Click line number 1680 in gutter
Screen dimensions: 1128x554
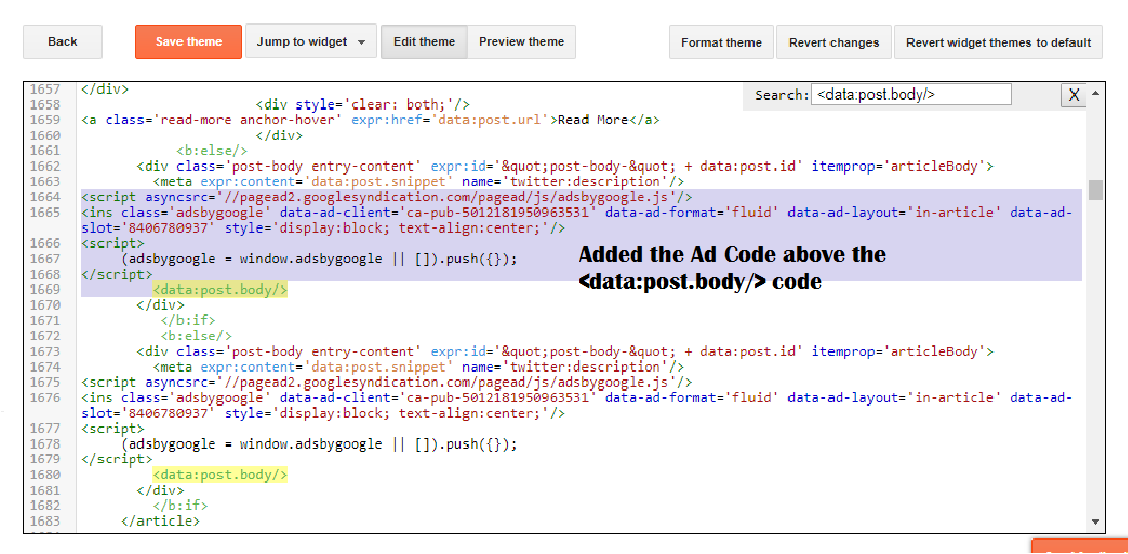pos(45,475)
